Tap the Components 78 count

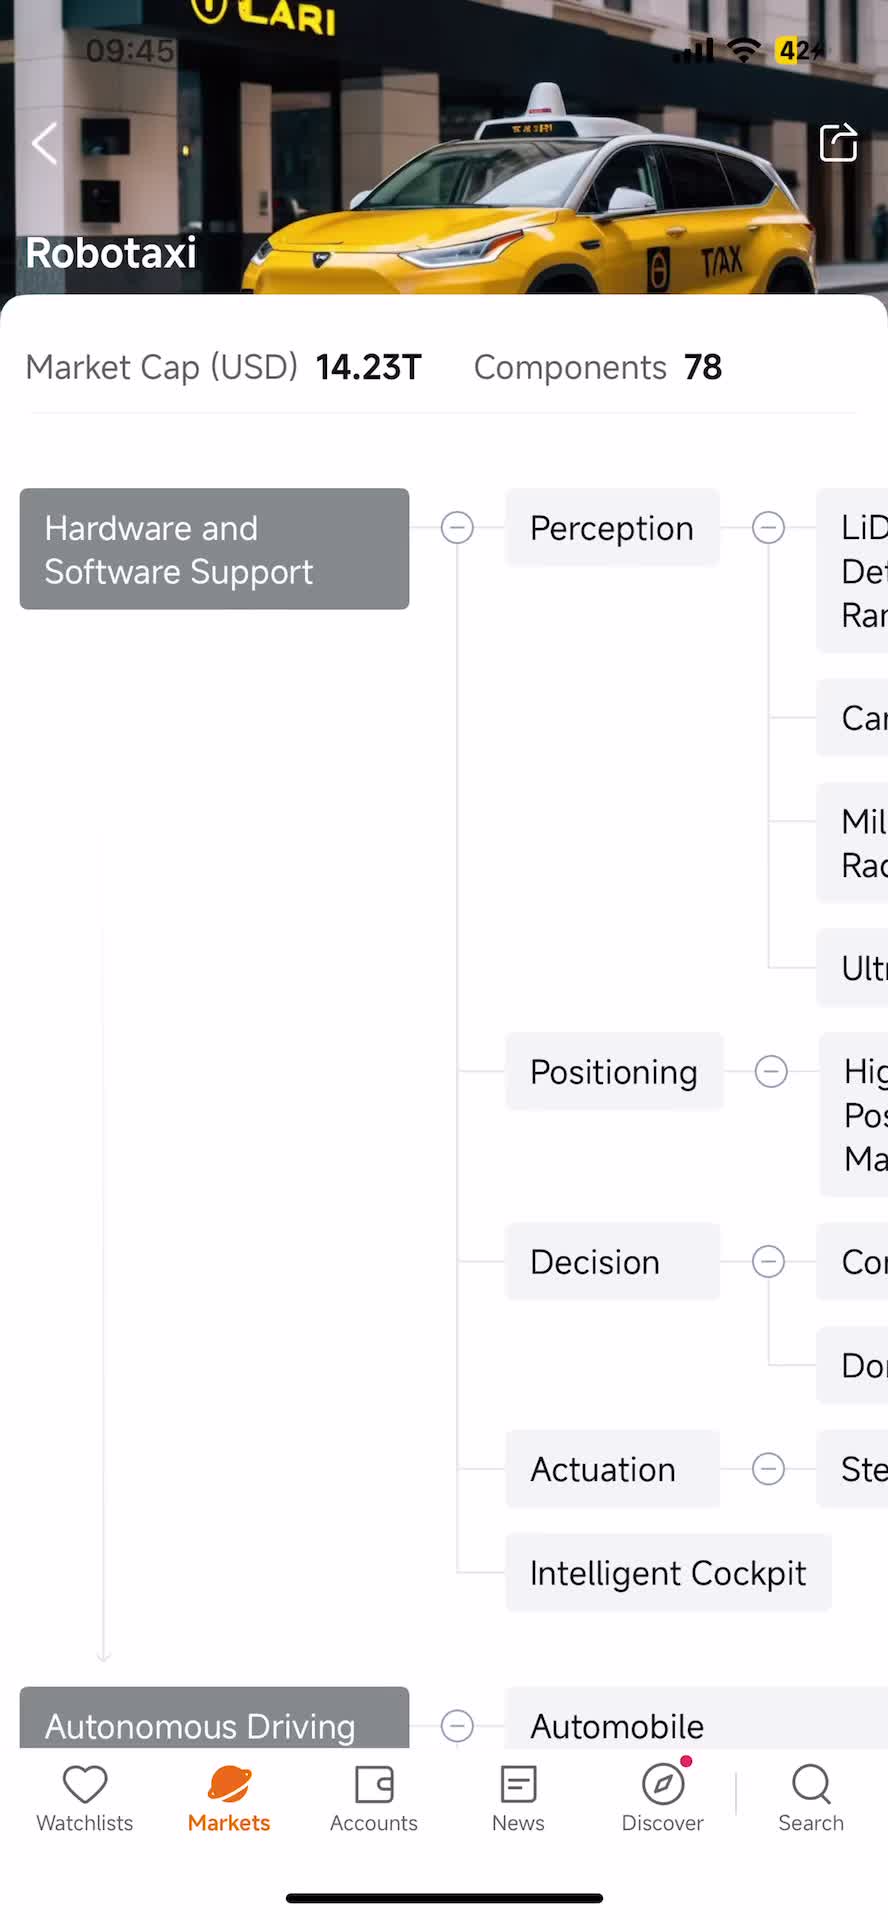click(598, 367)
